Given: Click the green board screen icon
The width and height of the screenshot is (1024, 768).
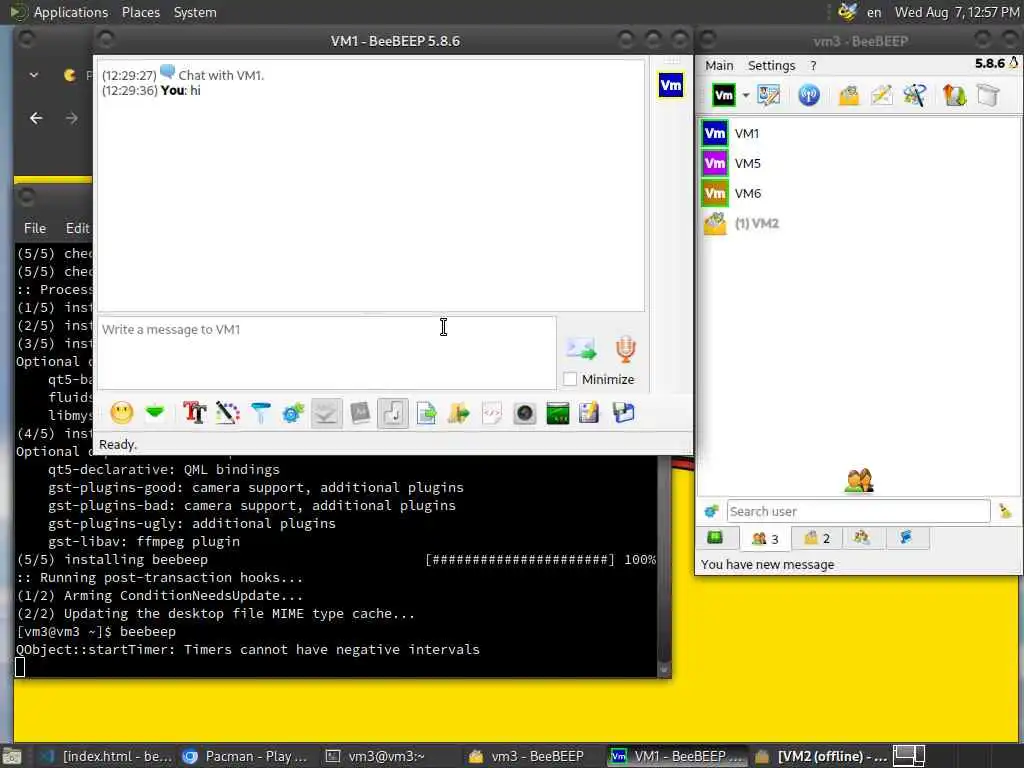Looking at the screenshot, I should click(x=558, y=413).
